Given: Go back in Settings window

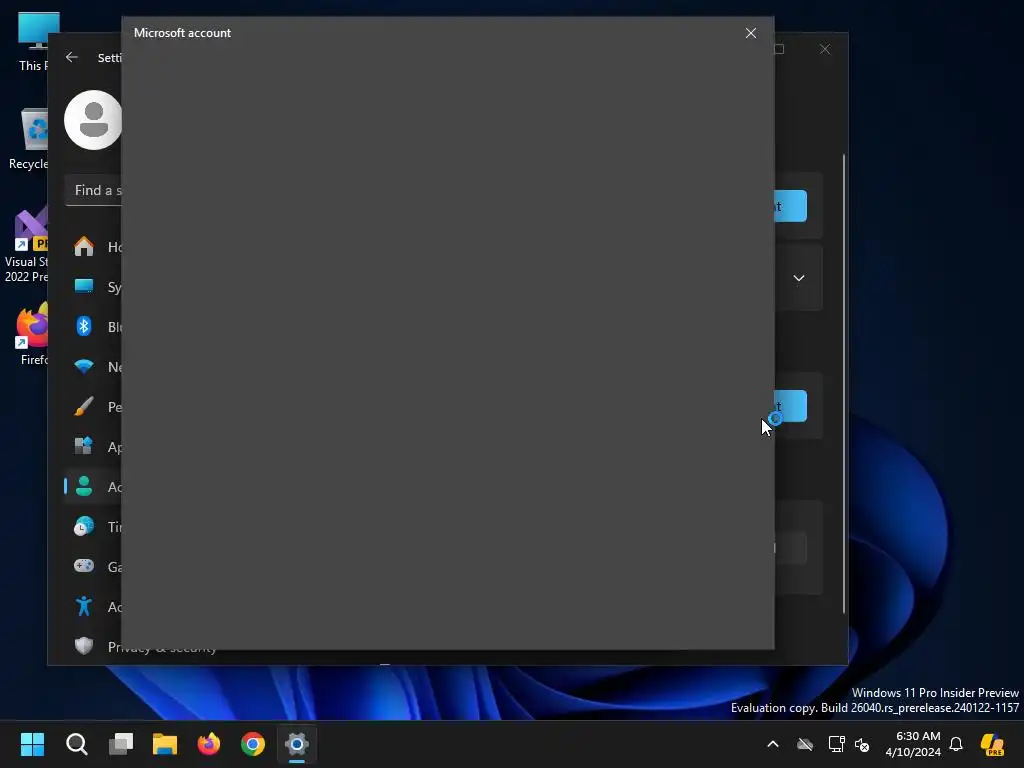Looking at the screenshot, I should point(72,57).
